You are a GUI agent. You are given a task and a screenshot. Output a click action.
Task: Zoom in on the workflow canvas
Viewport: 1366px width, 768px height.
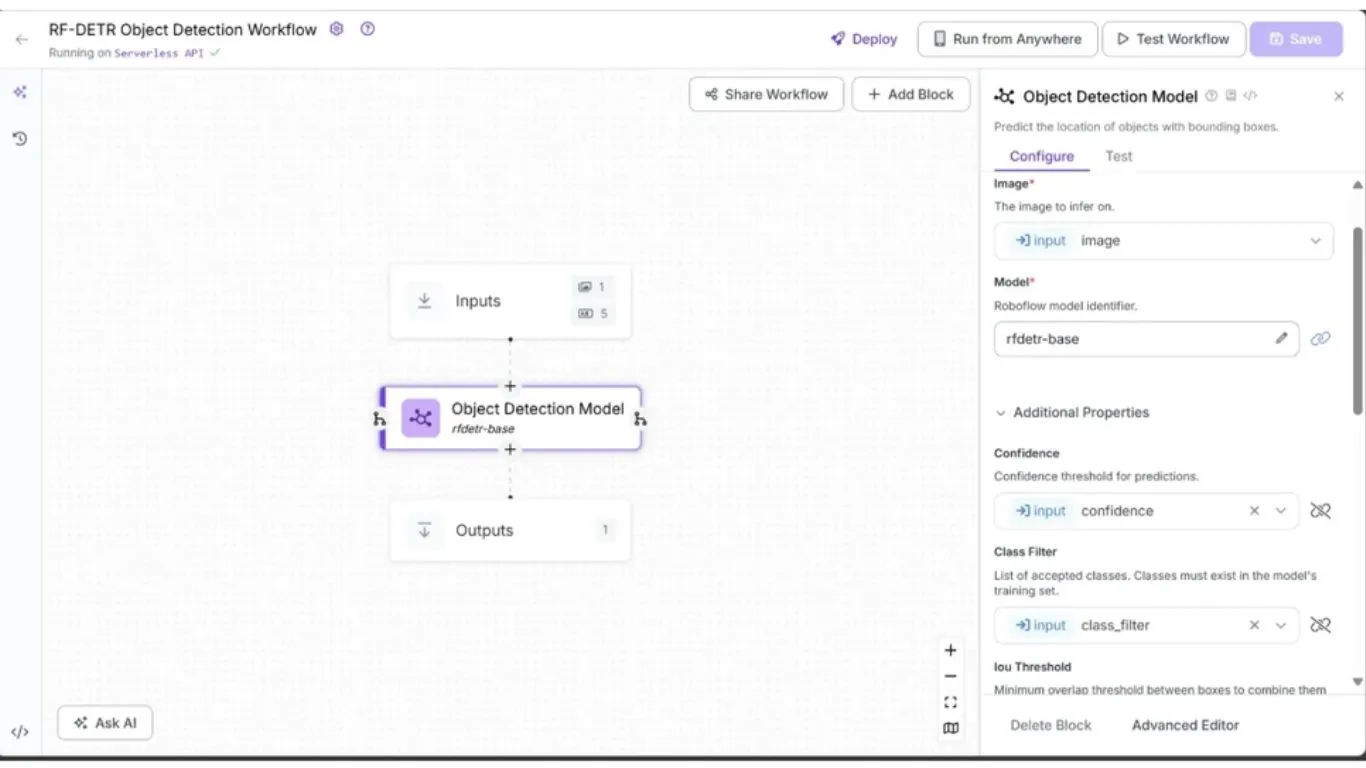(951, 650)
